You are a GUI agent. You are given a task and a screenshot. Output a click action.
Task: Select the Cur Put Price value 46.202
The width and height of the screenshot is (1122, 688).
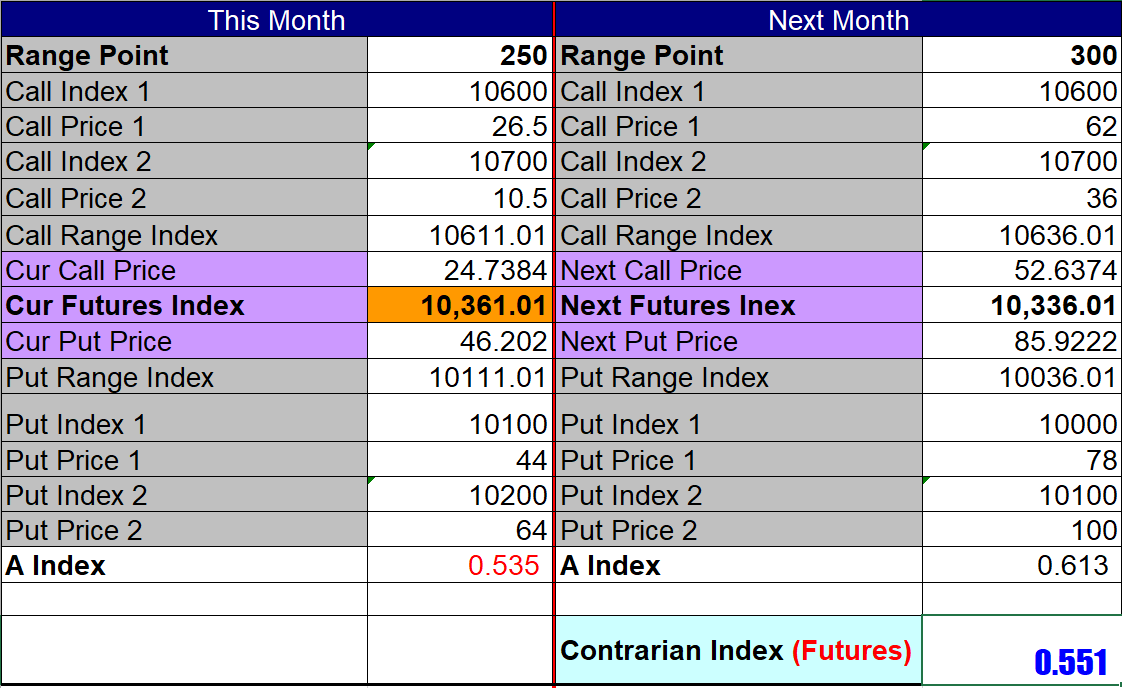[x=460, y=341]
